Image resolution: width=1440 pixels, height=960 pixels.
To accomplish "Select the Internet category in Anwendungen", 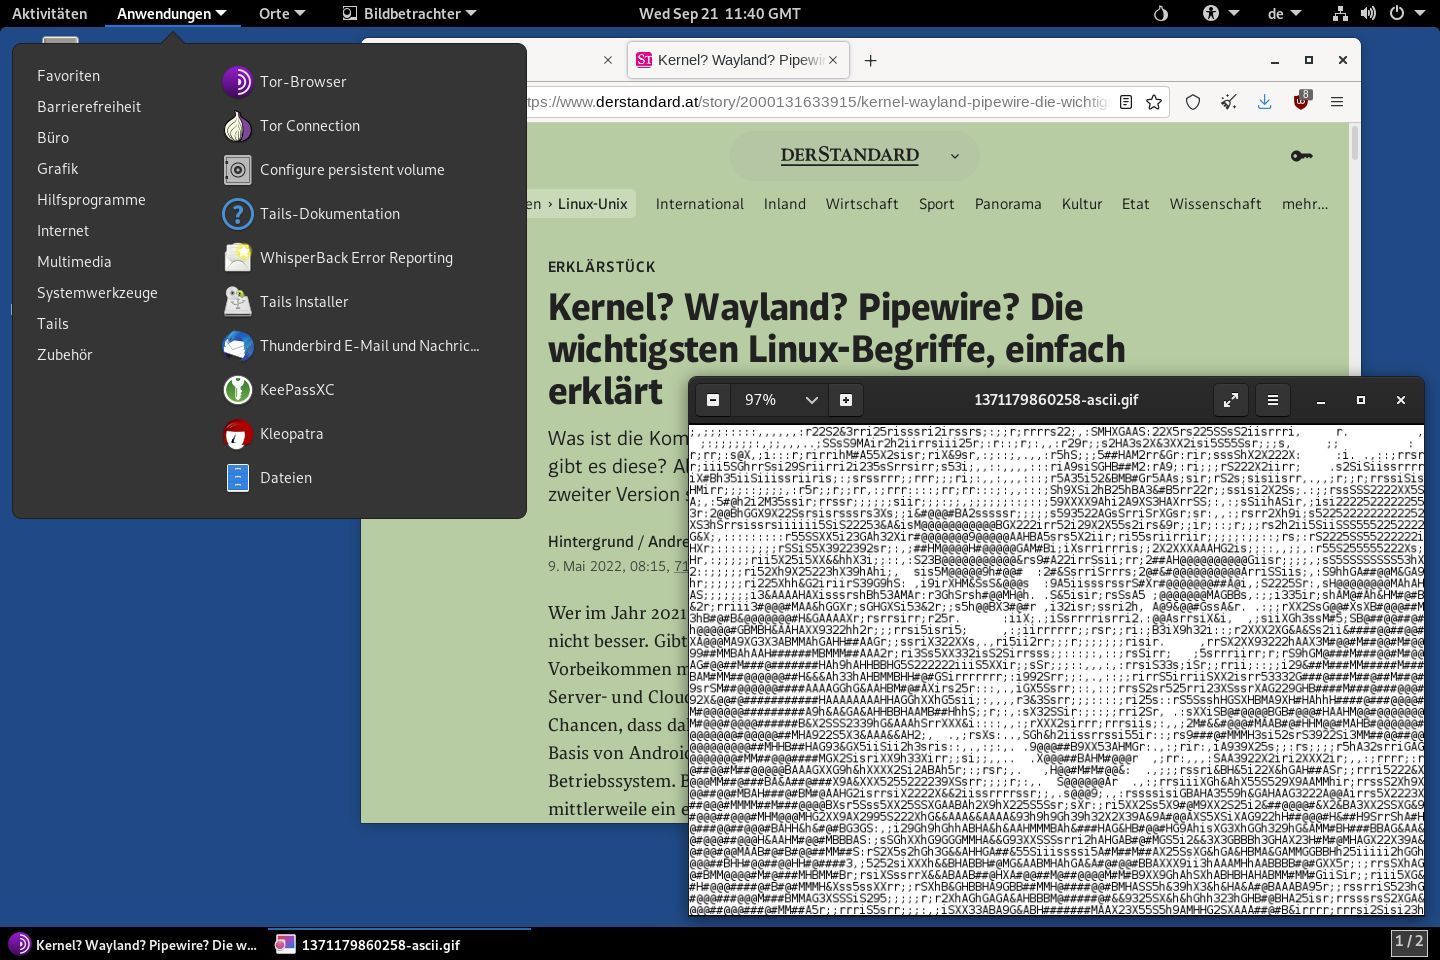I will pos(63,230).
